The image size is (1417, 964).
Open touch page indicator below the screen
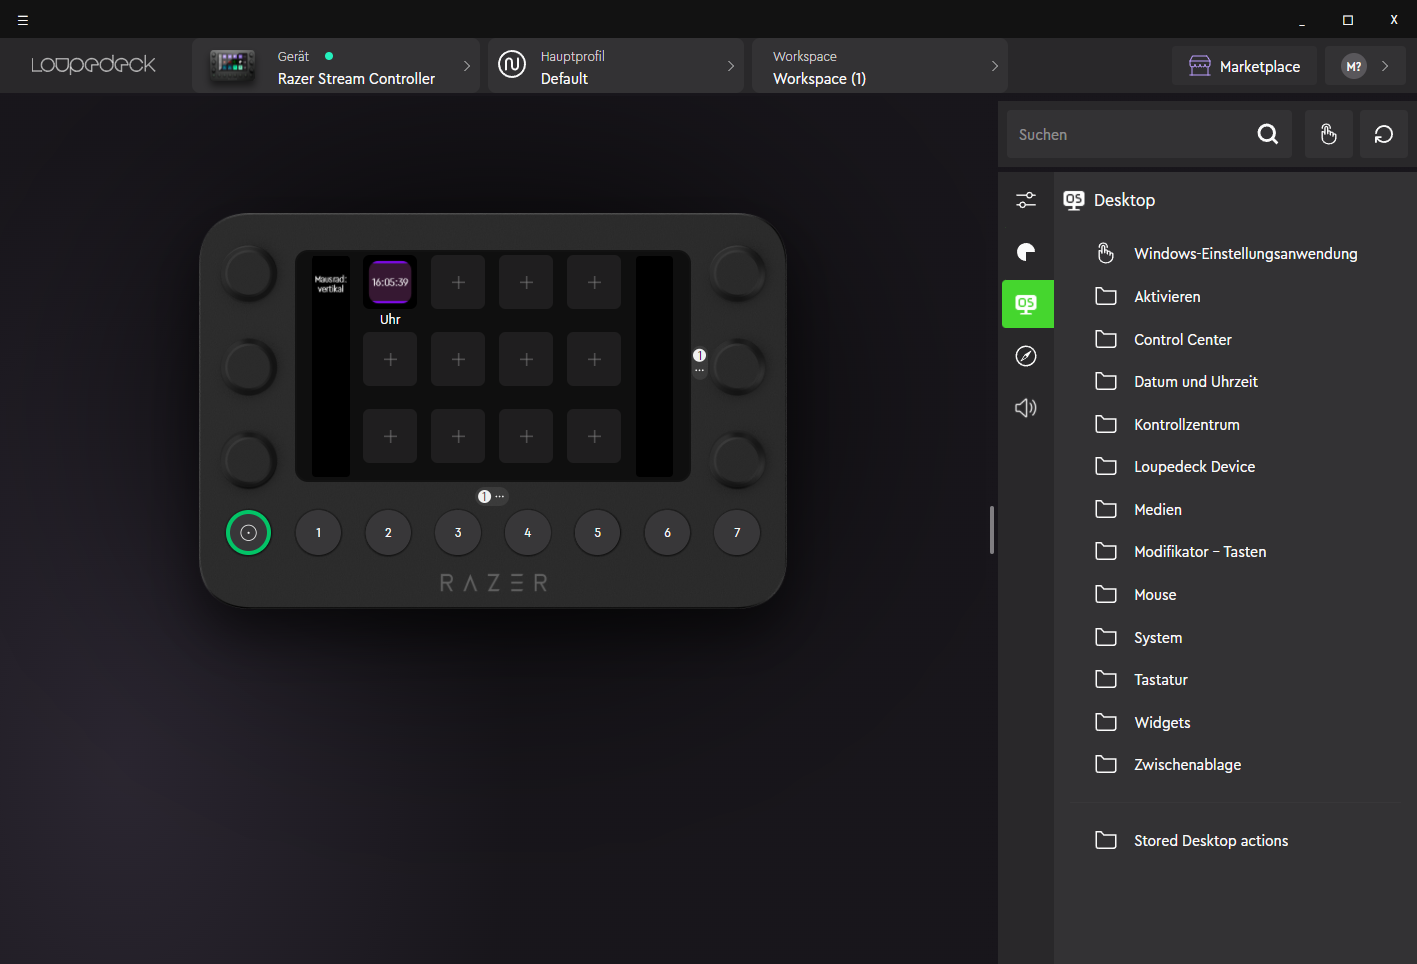point(492,497)
